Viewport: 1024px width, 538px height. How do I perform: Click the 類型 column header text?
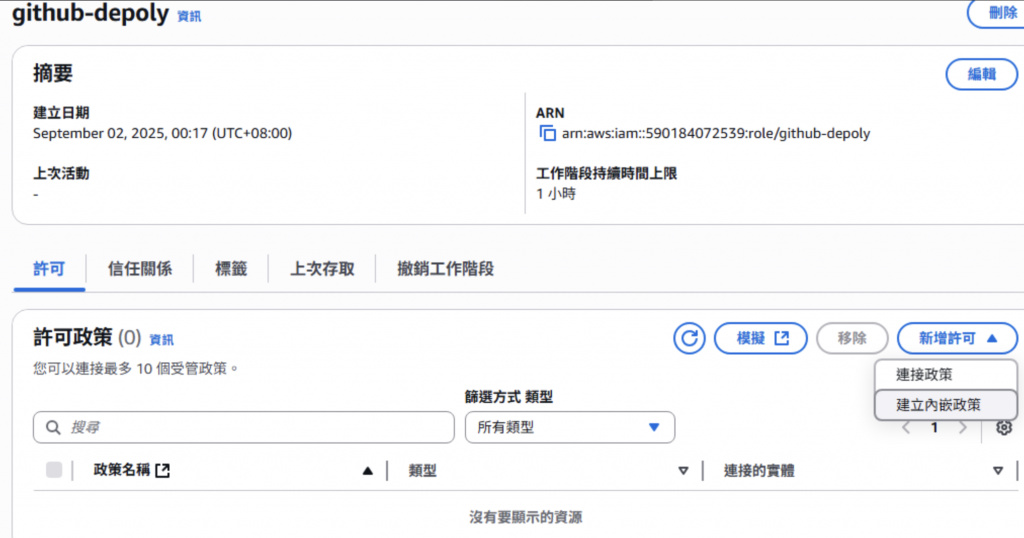(423, 471)
